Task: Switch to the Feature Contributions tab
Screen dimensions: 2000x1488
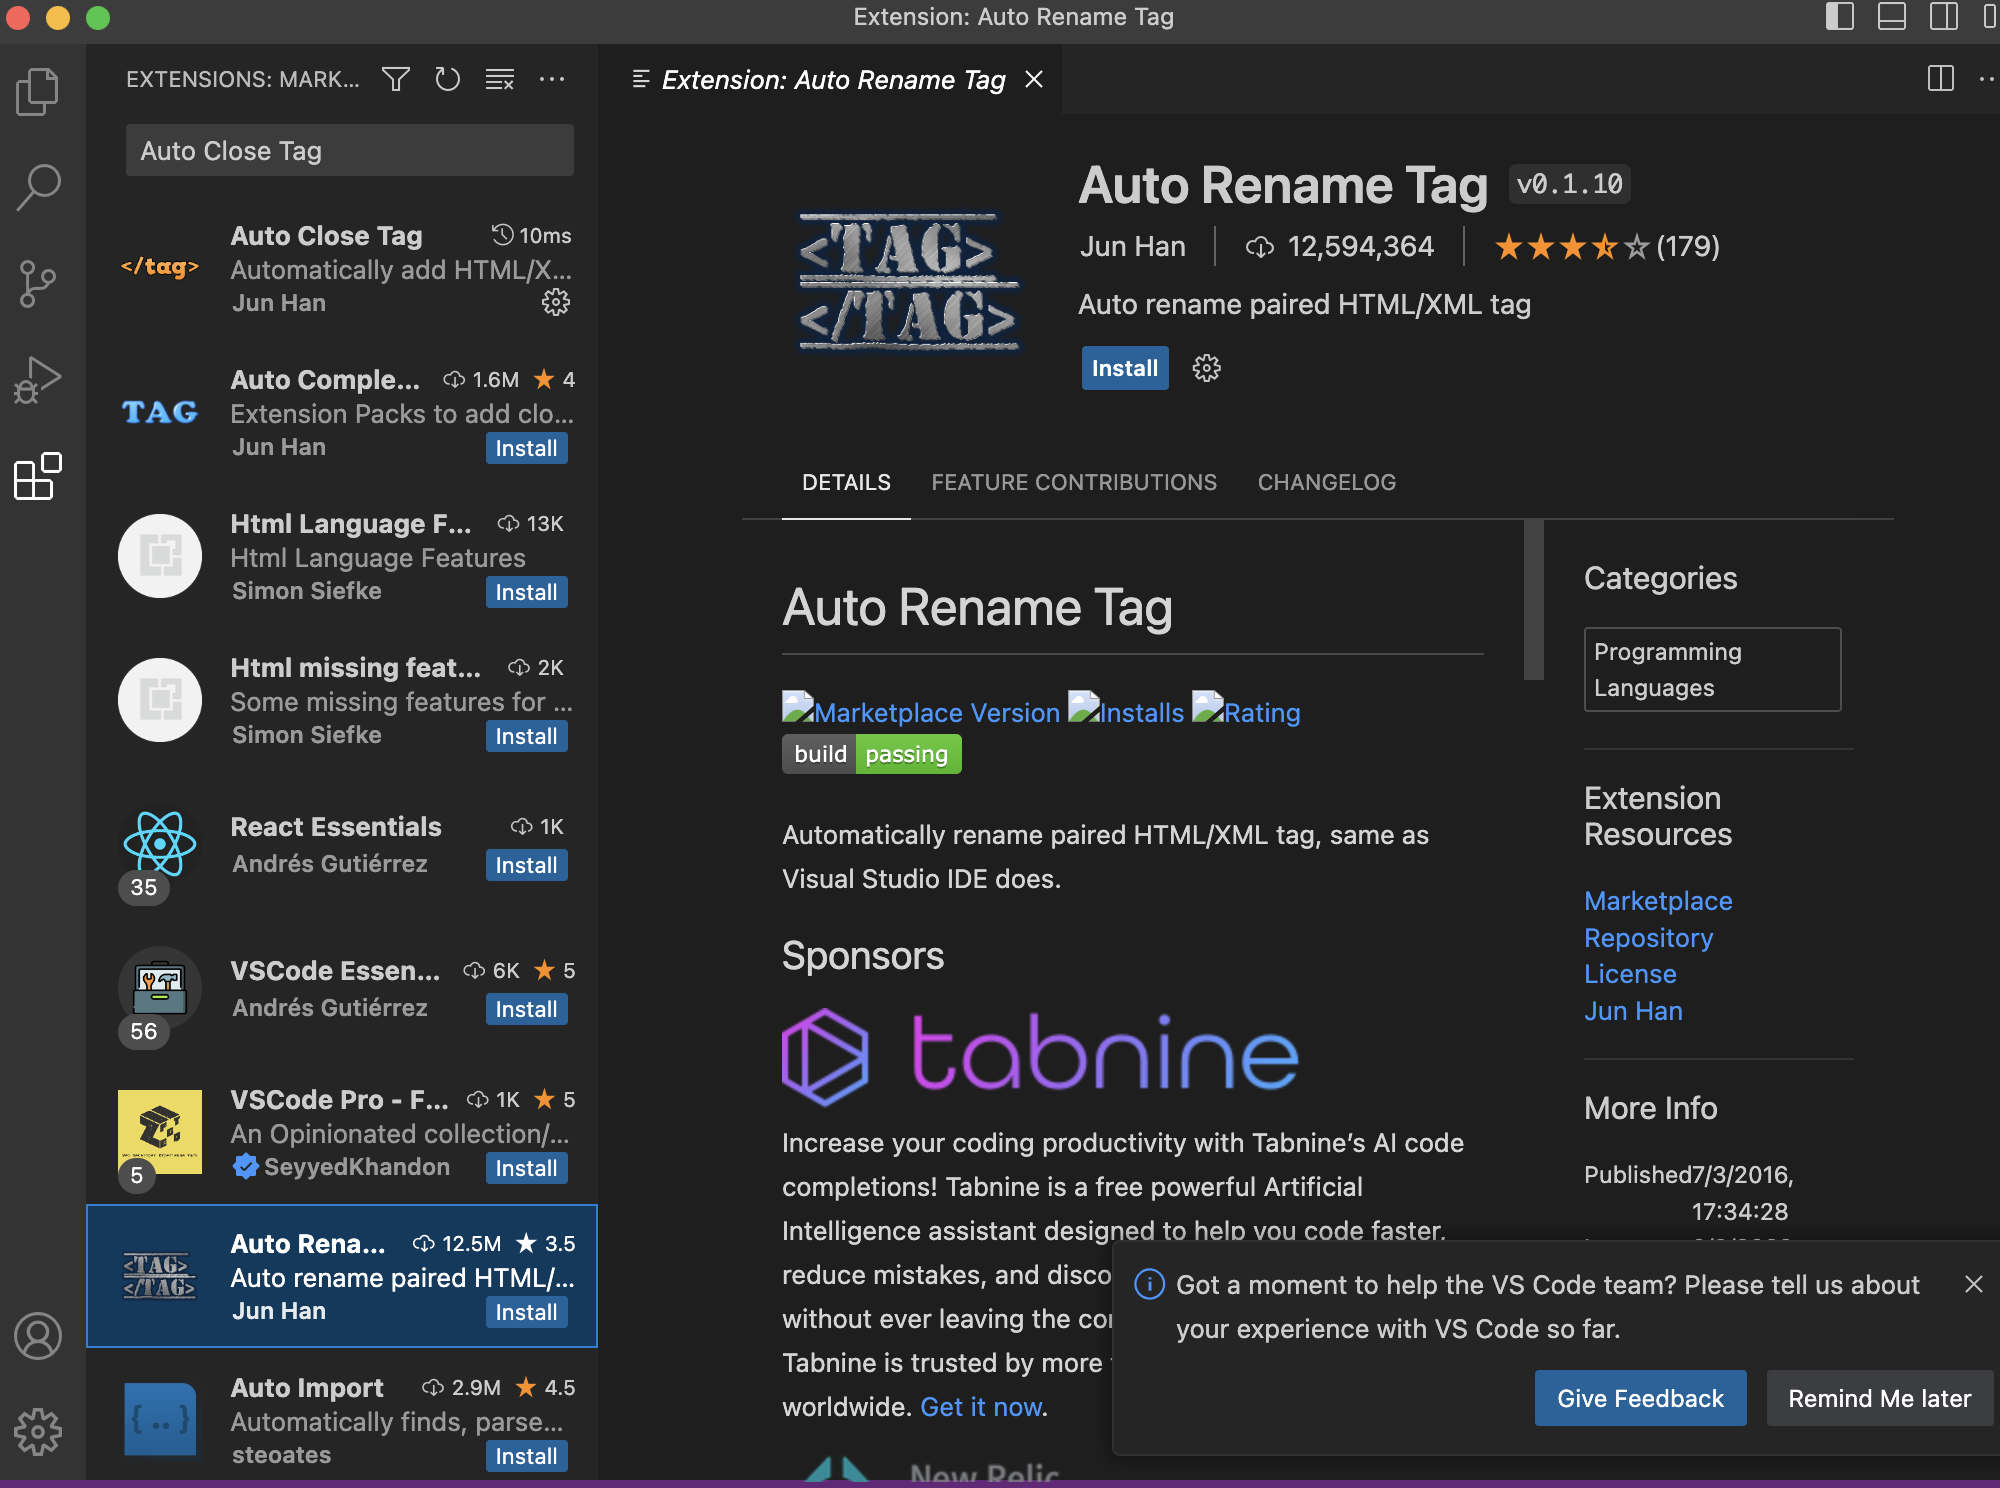Action: pos(1074,482)
